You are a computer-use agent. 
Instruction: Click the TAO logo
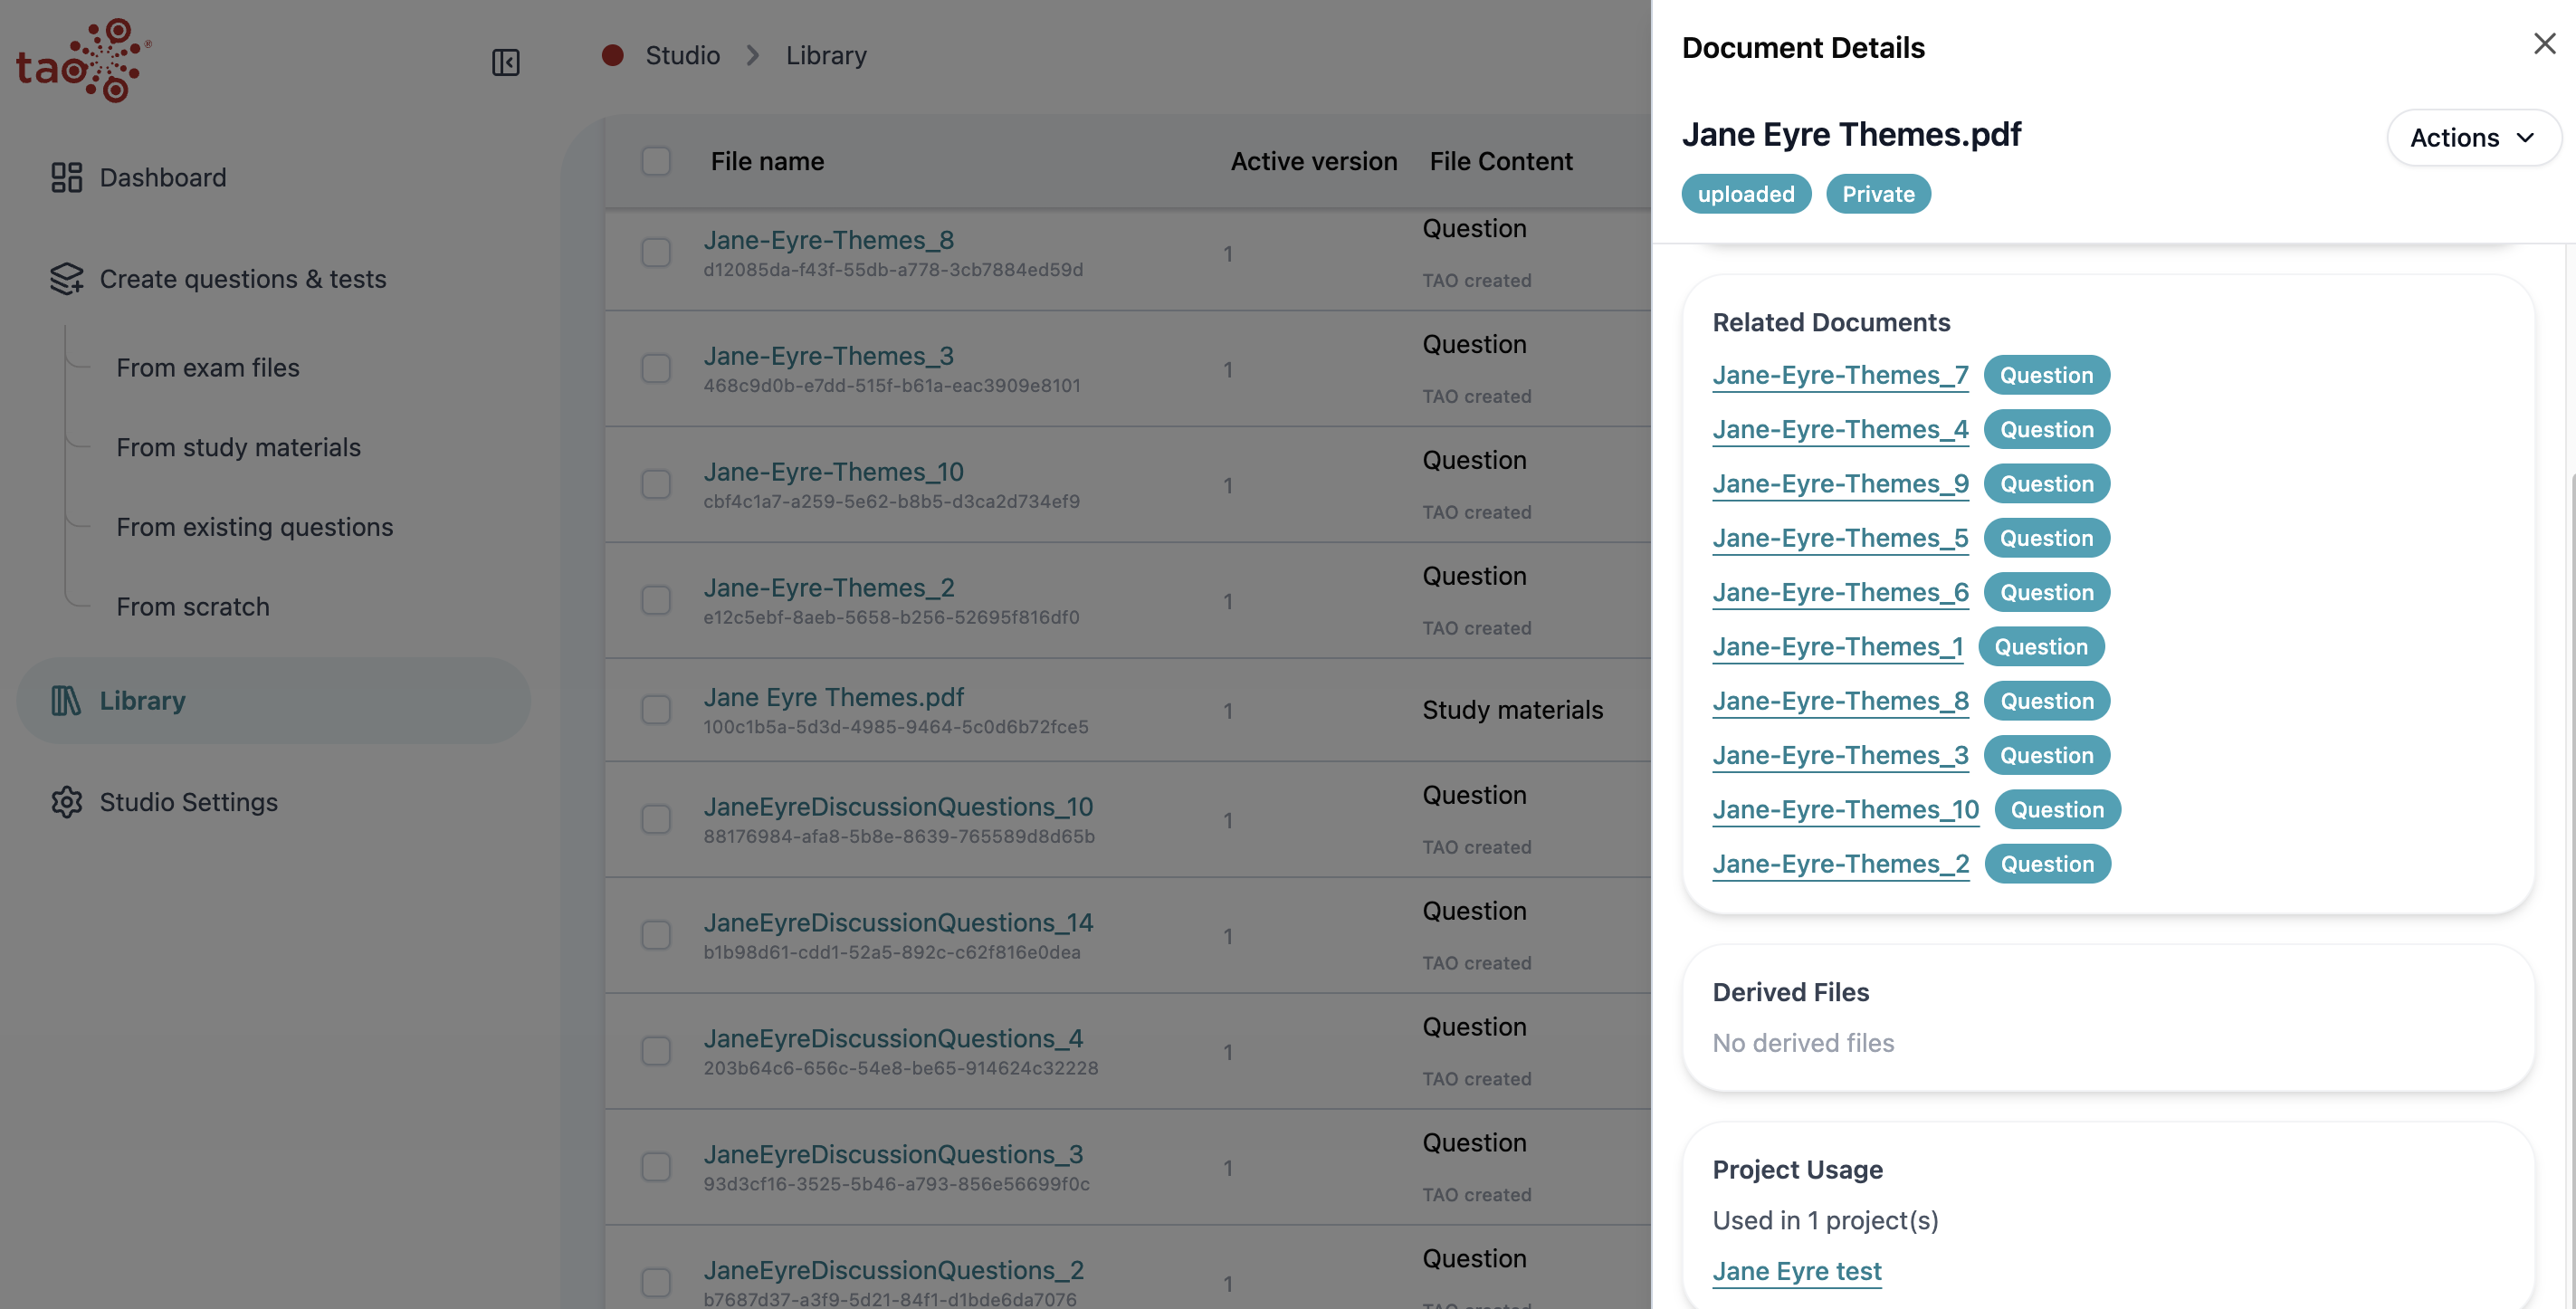tap(83, 60)
